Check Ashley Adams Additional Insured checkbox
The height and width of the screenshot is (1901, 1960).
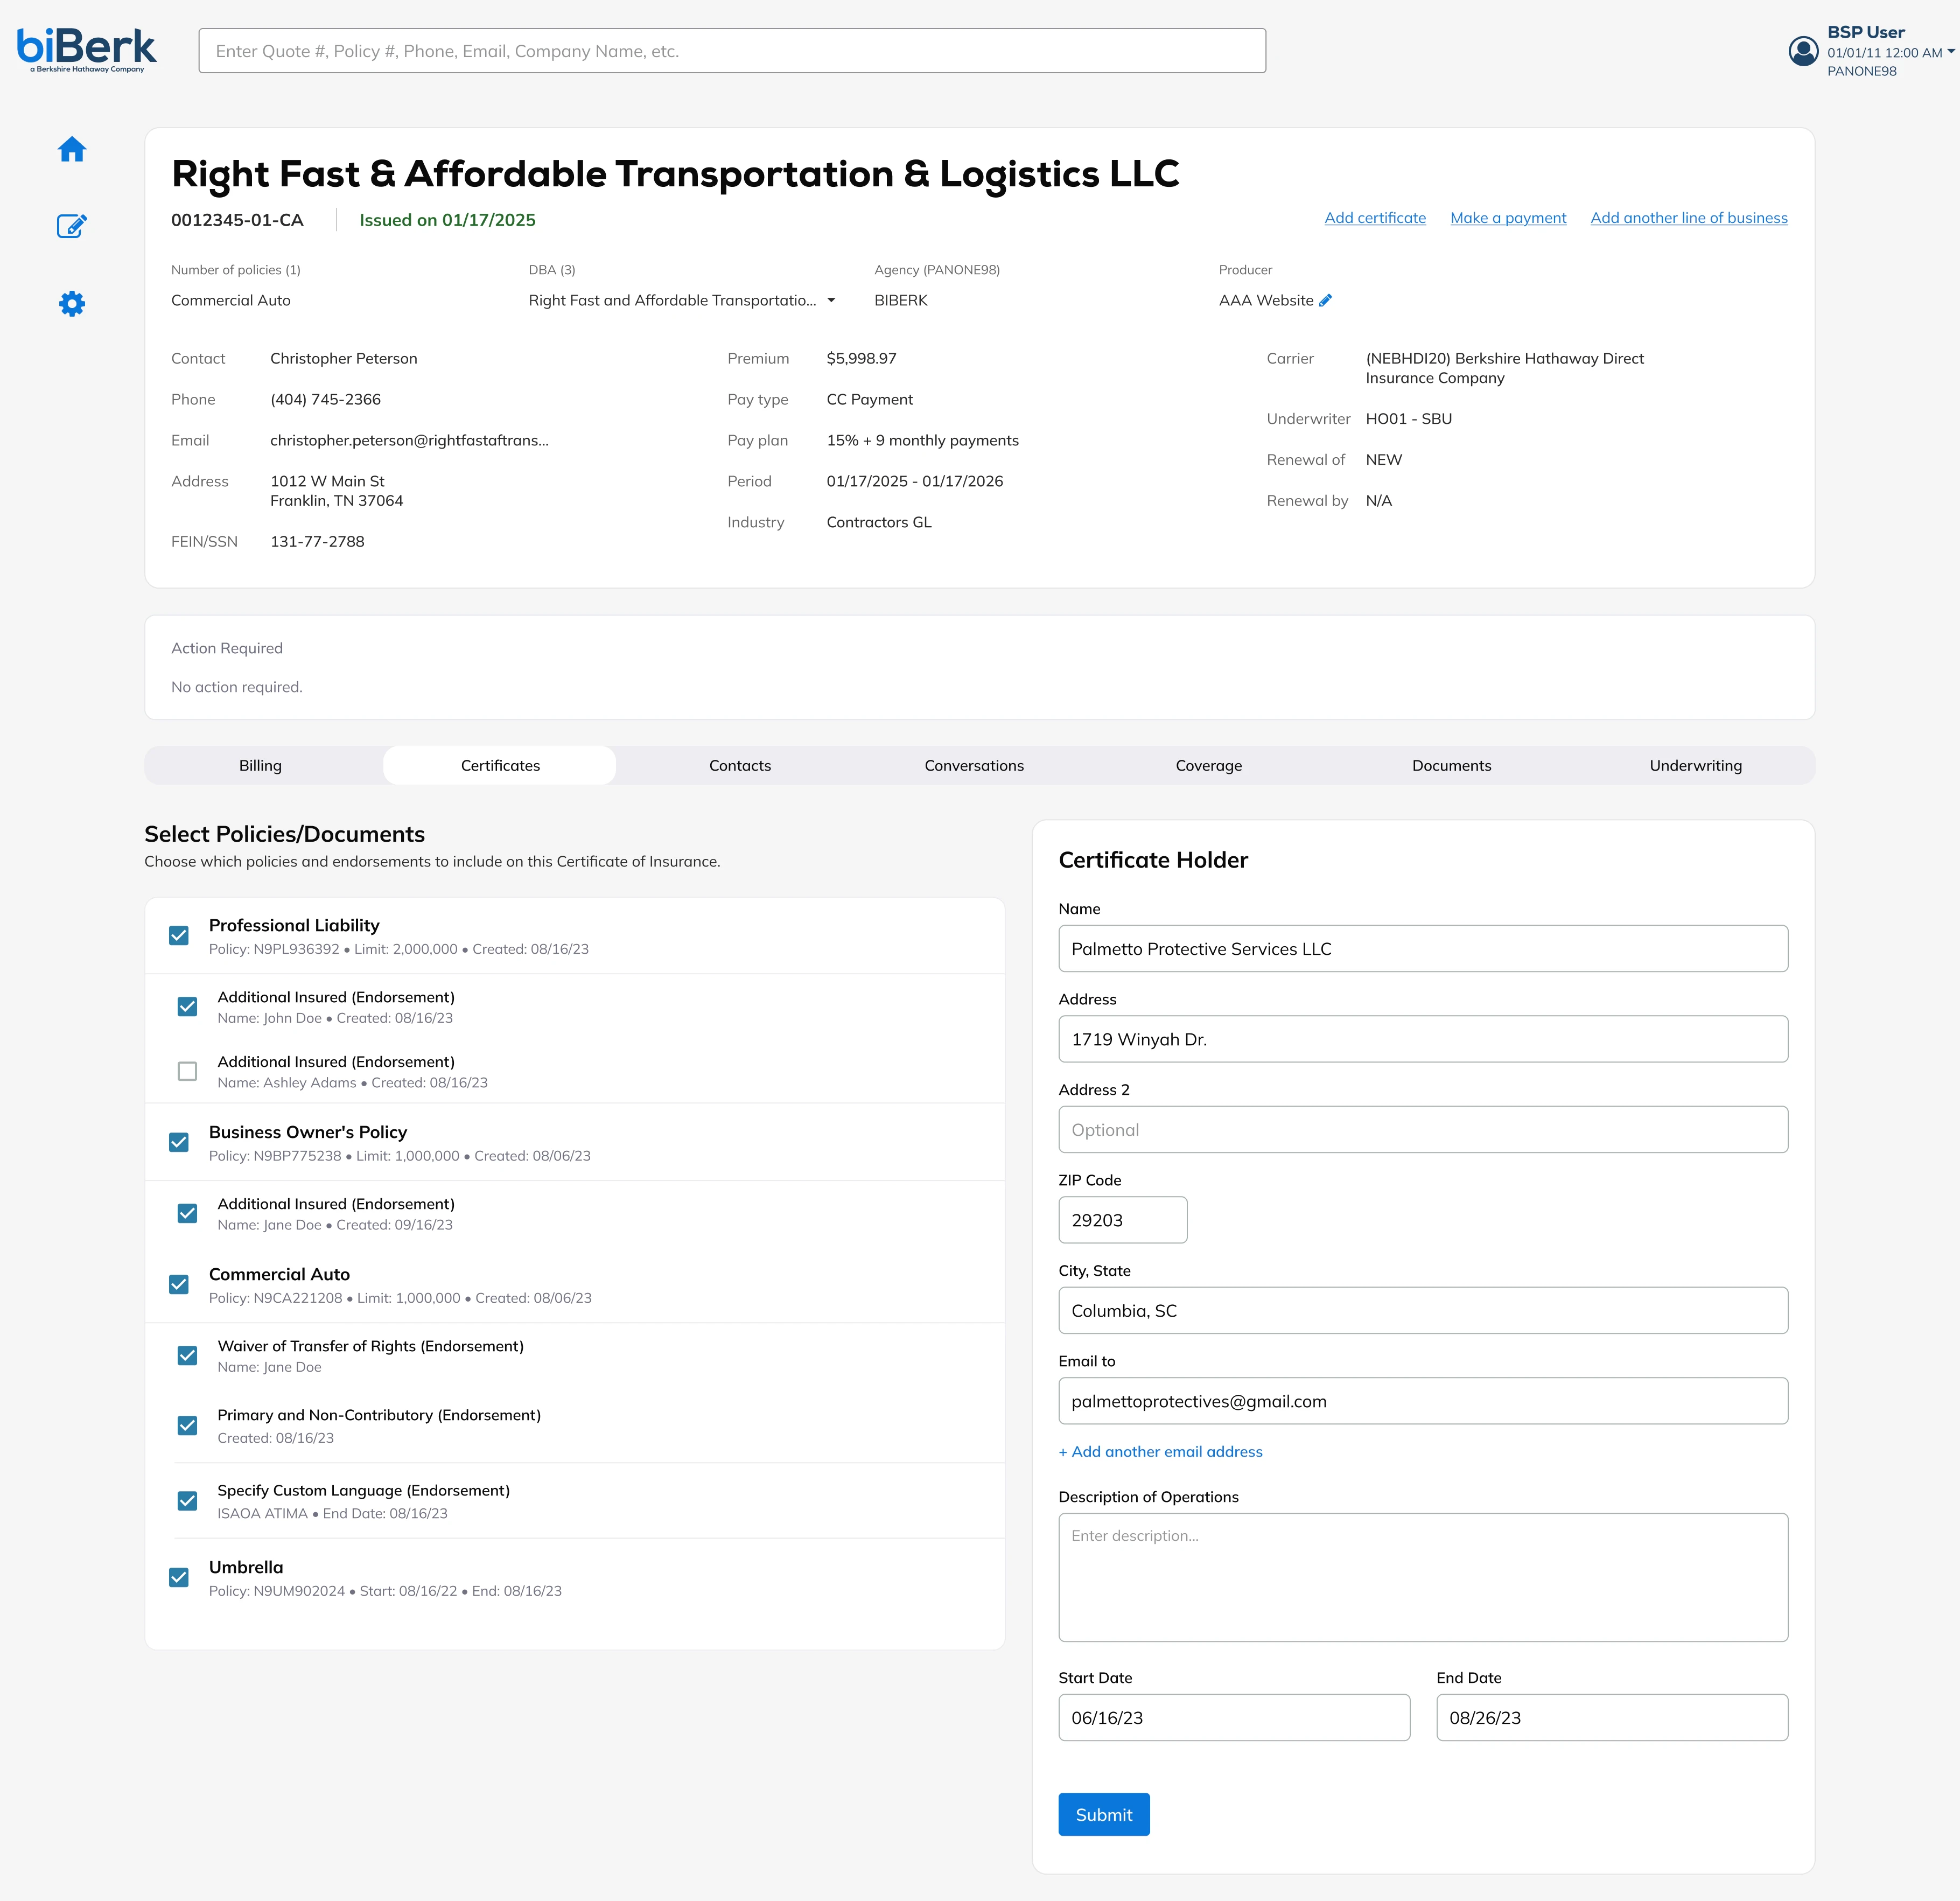tap(187, 1071)
